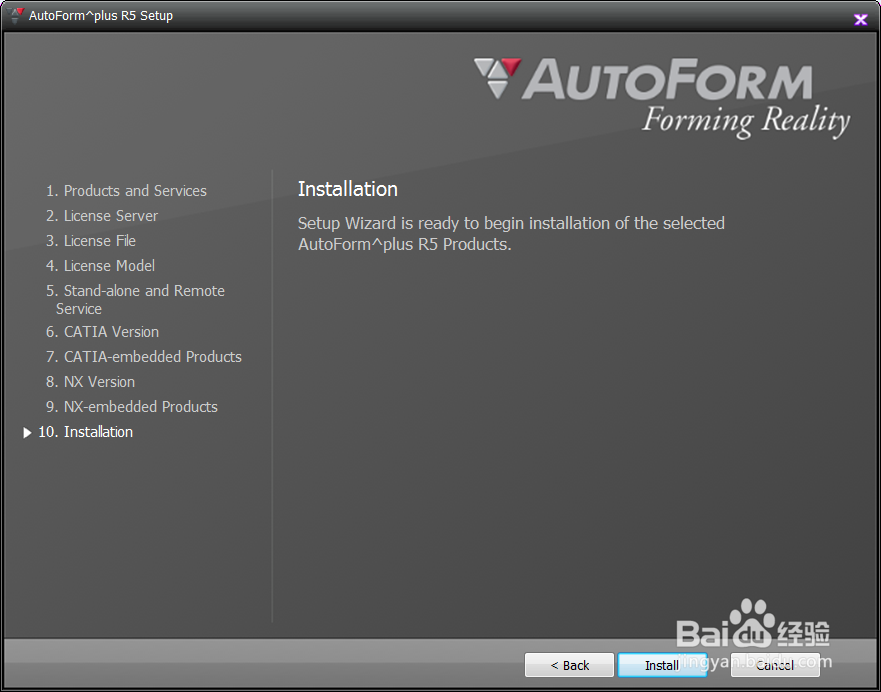The width and height of the screenshot is (881, 692).
Task: Go back with the < Back button
Action: point(569,665)
